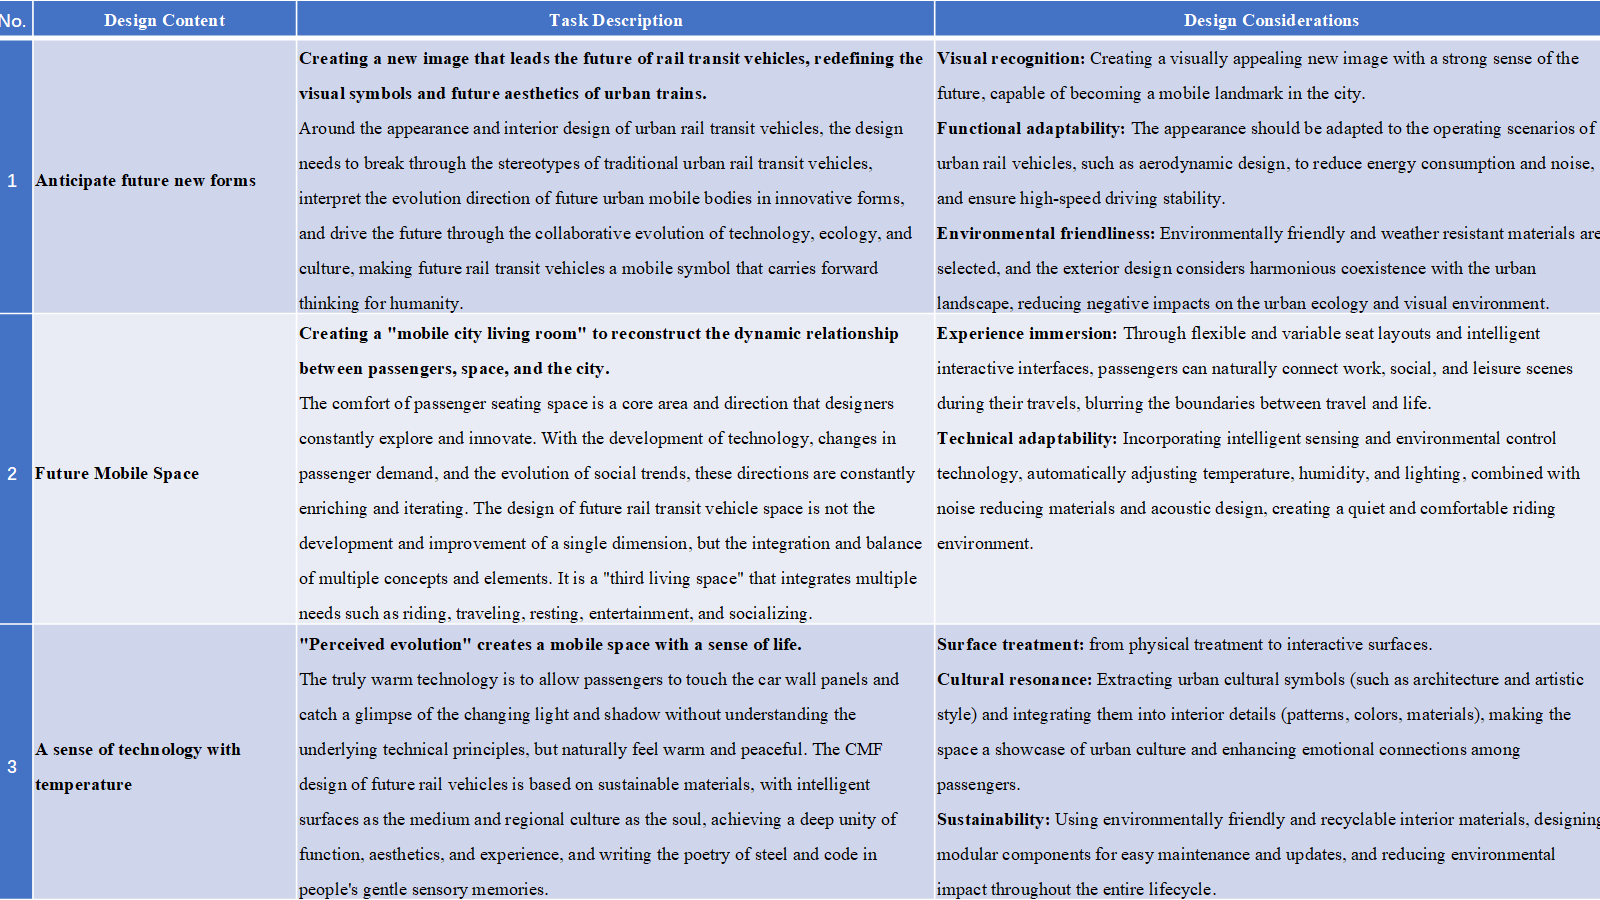Click the "Surface treatment:" bold label
1600x900 pixels.
1010,645
